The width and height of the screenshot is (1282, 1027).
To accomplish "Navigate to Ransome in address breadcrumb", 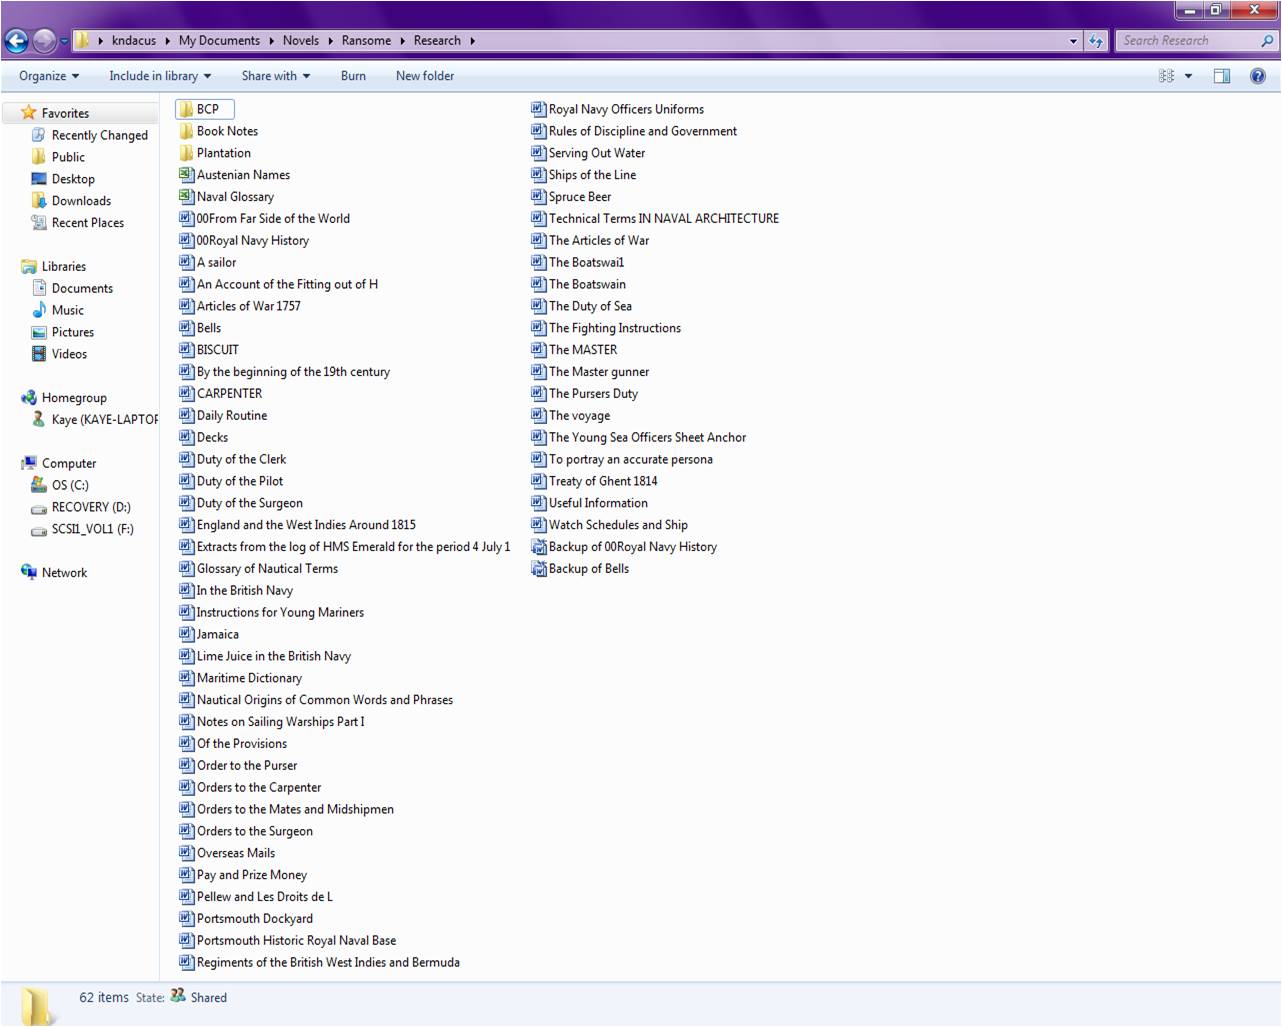I will coord(366,41).
